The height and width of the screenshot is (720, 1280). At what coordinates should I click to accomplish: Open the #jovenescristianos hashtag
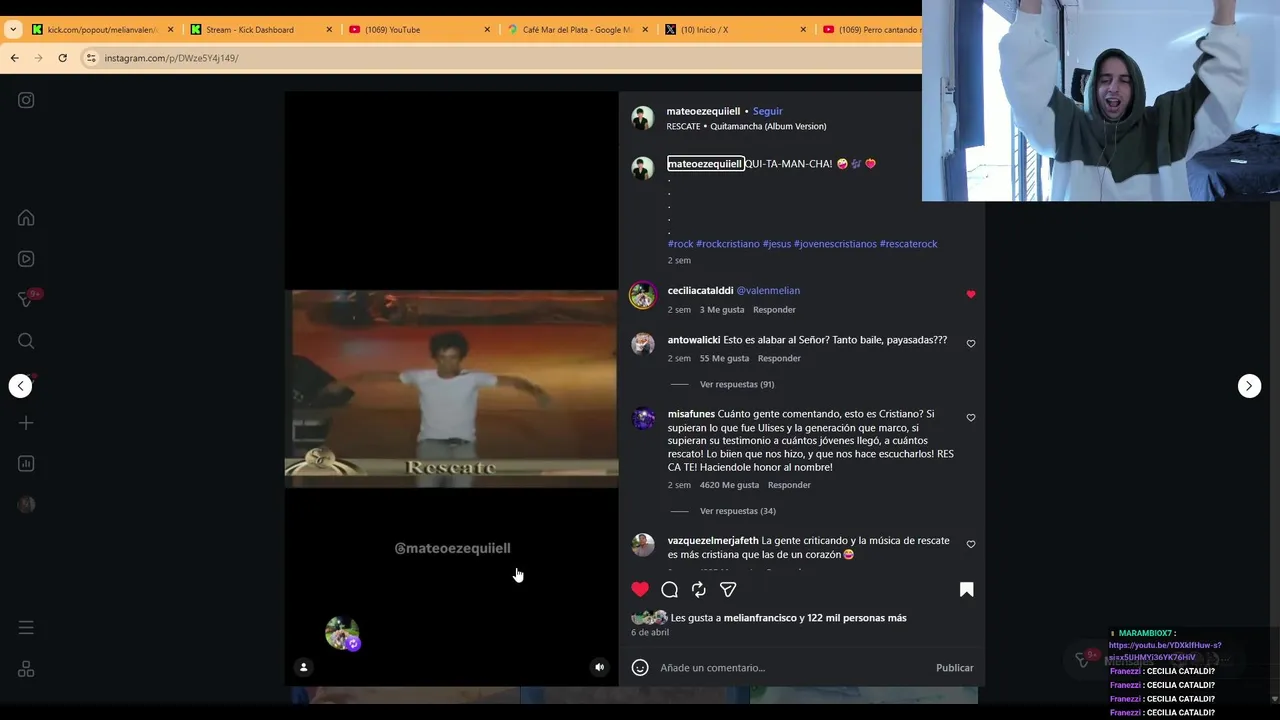coord(835,244)
